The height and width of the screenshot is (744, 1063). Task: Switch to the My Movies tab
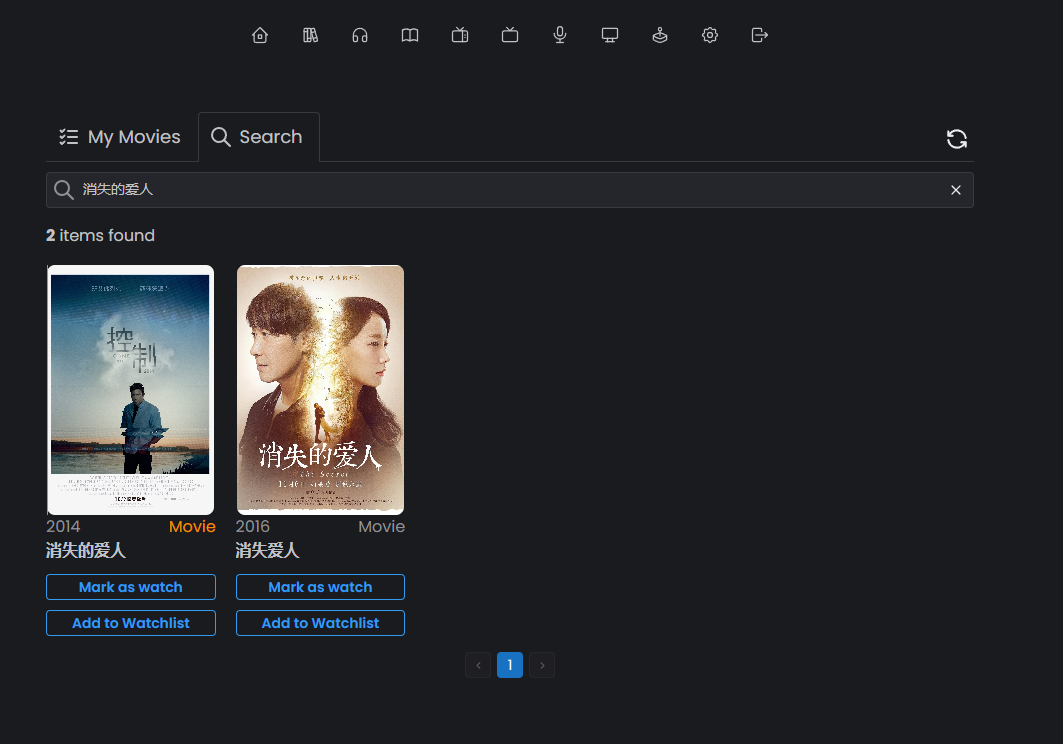(120, 137)
